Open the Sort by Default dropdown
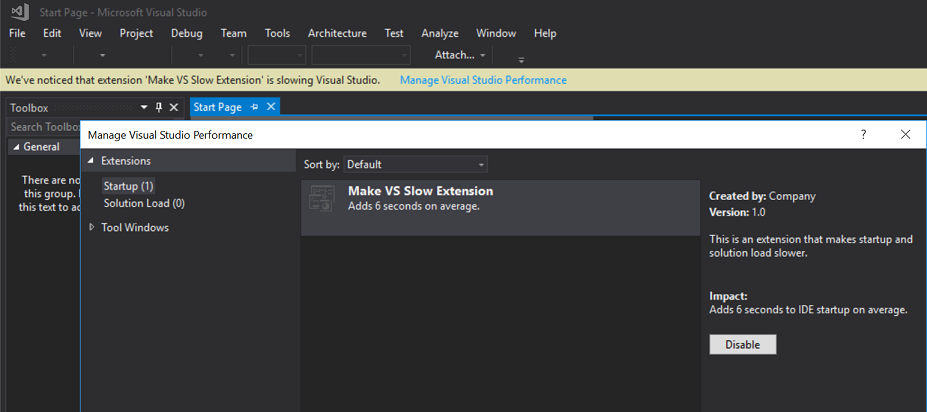Viewport: 927px width, 412px height. coord(415,164)
